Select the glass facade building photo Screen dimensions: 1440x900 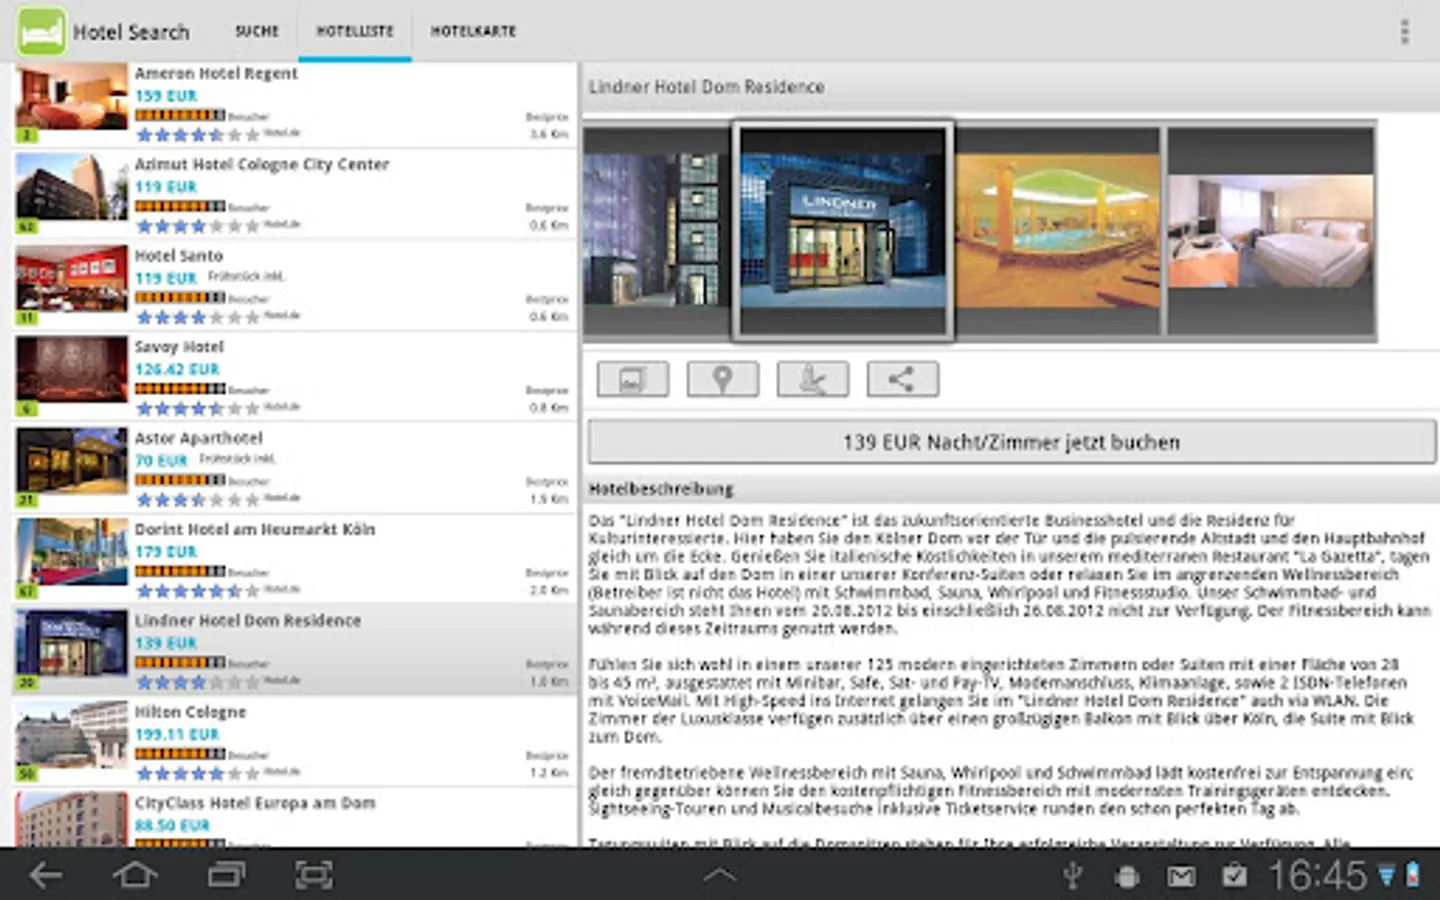tap(656, 231)
